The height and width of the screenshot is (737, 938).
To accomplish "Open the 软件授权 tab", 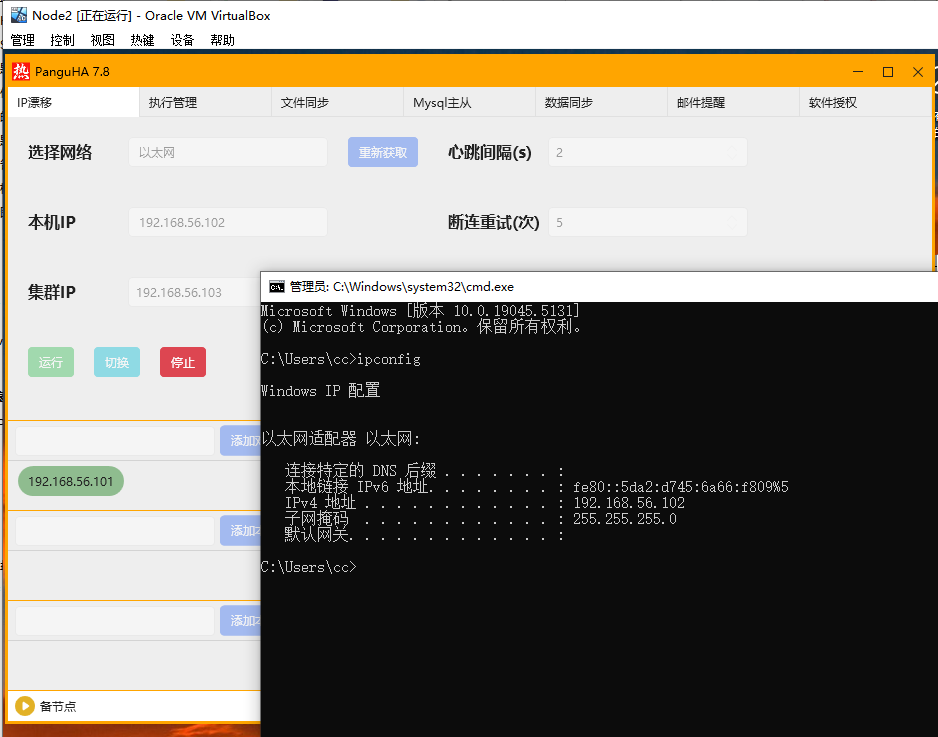I will [x=865, y=102].
